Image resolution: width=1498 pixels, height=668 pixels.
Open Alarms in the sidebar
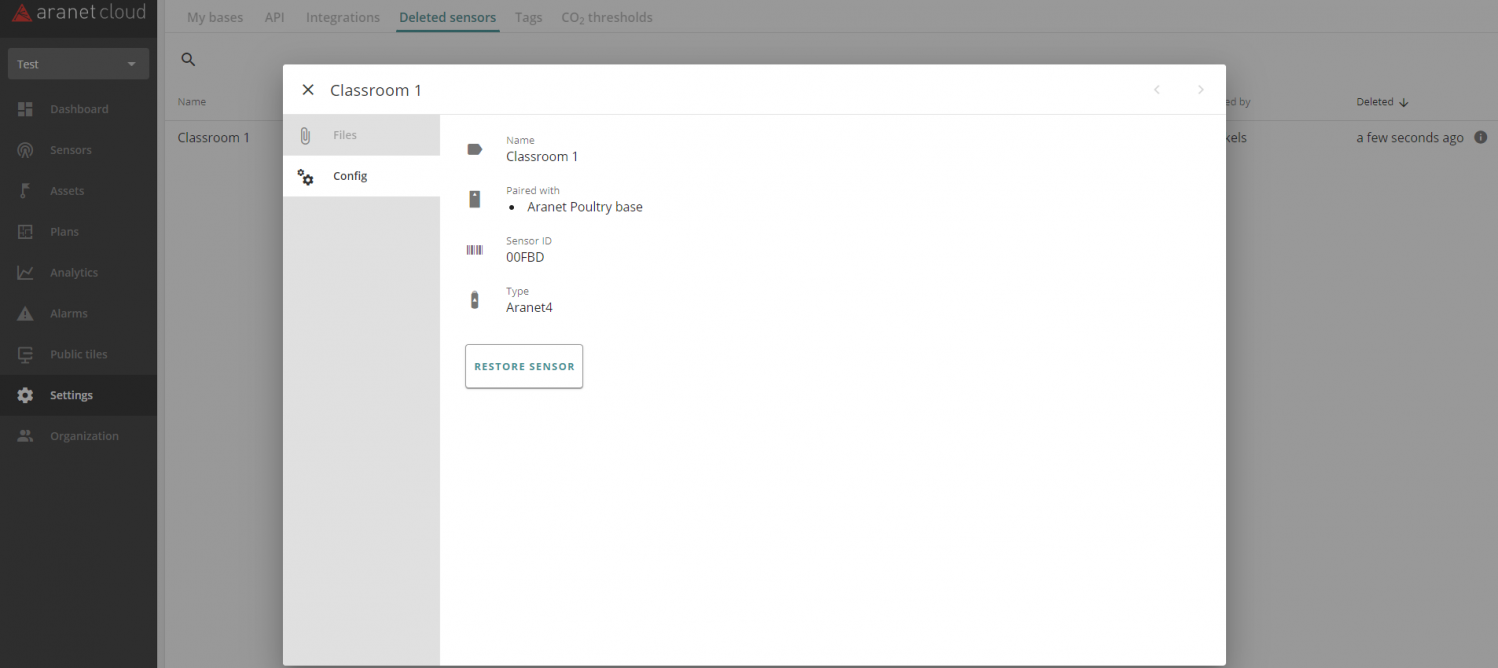[x=78, y=314]
